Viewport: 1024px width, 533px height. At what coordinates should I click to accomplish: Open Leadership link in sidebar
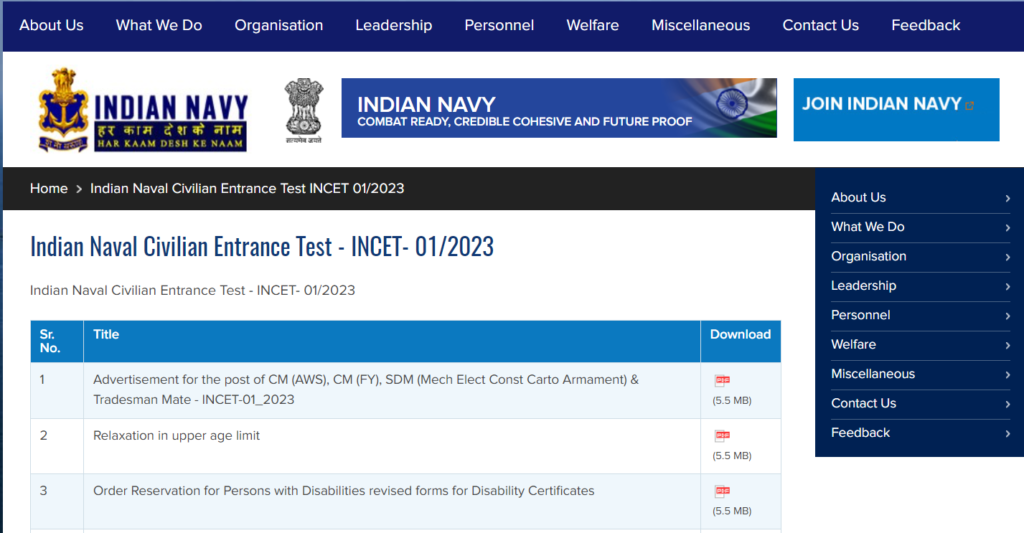863,285
